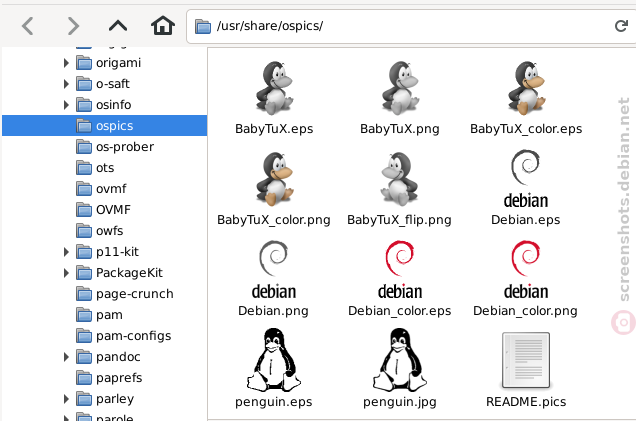Viewport: 636px width, 421px height.
Task: Select the BabyTuX_flip.png file
Action: click(x=400, y=189)
